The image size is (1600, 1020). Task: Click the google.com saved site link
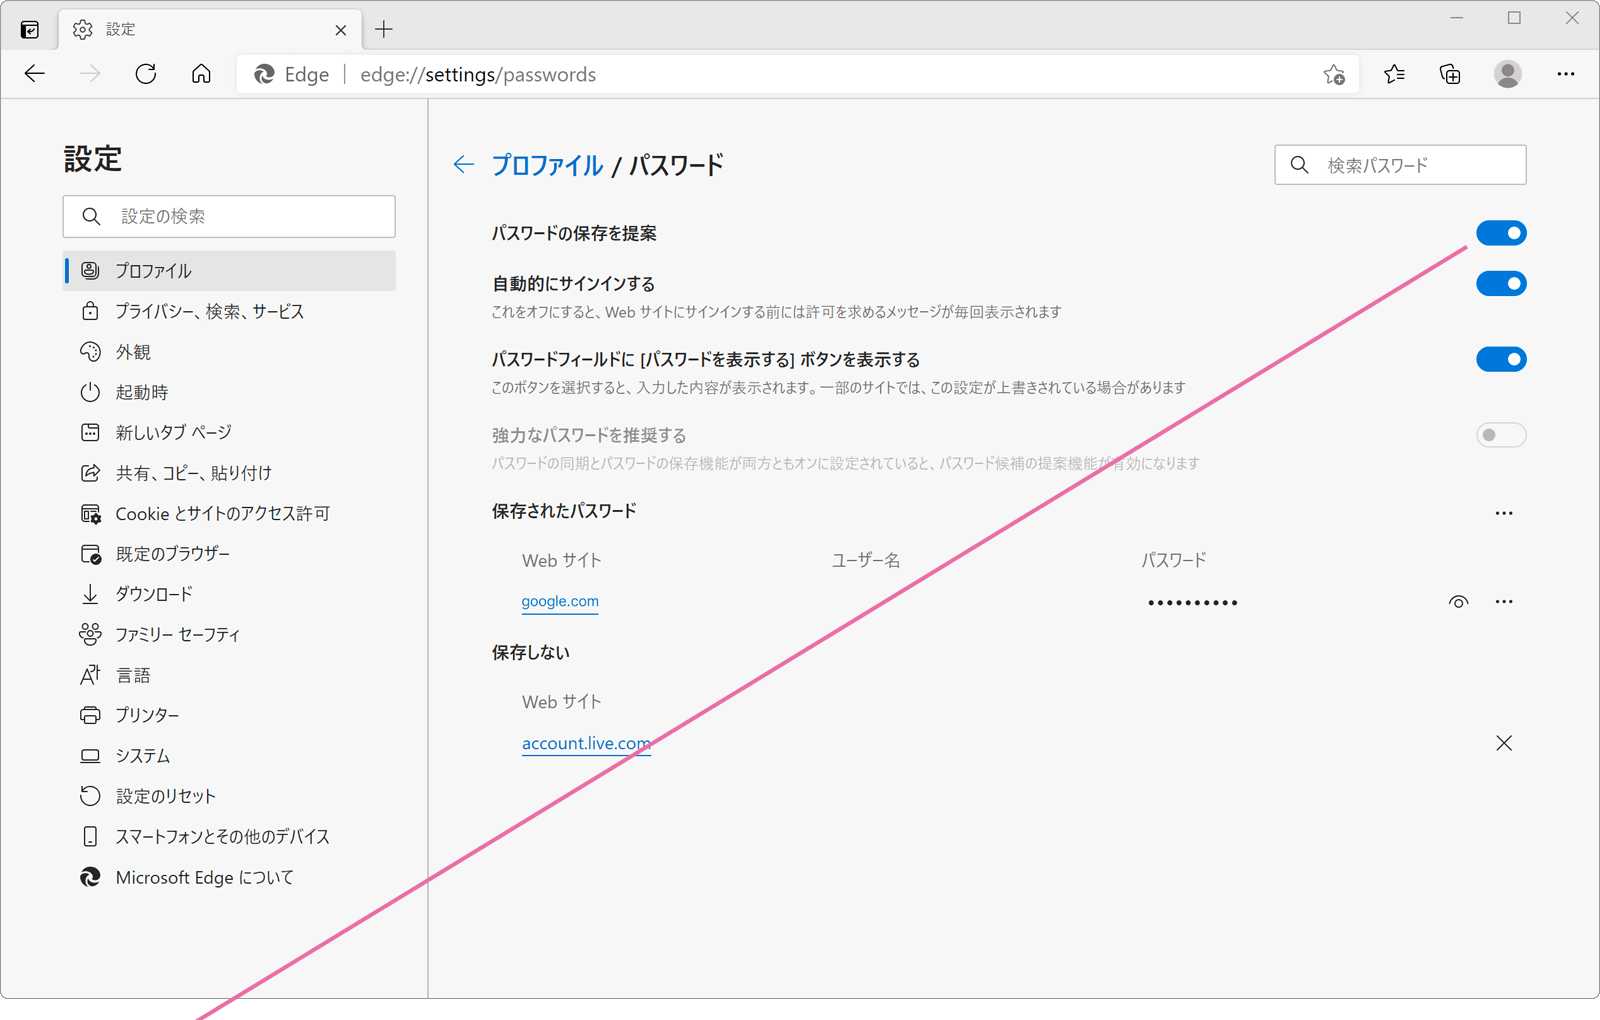click(x=560, y=601)
